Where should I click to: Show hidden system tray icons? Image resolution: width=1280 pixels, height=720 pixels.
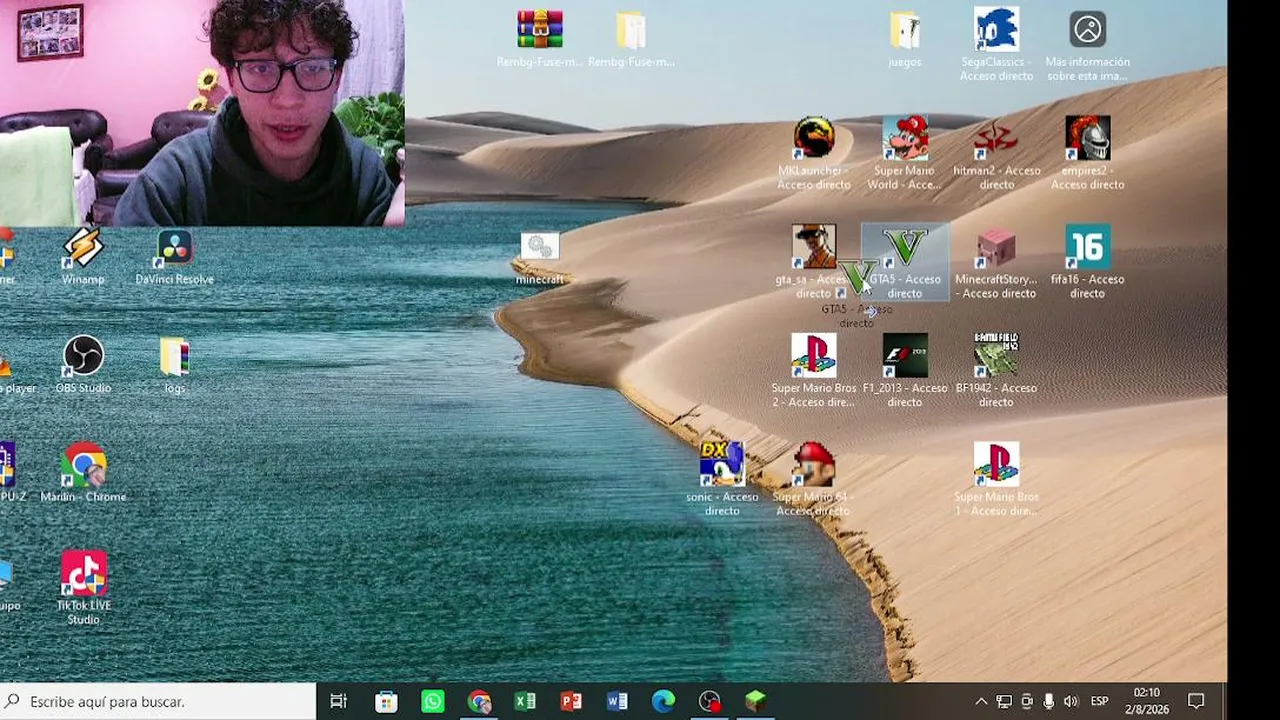click(x=981, y=701)
